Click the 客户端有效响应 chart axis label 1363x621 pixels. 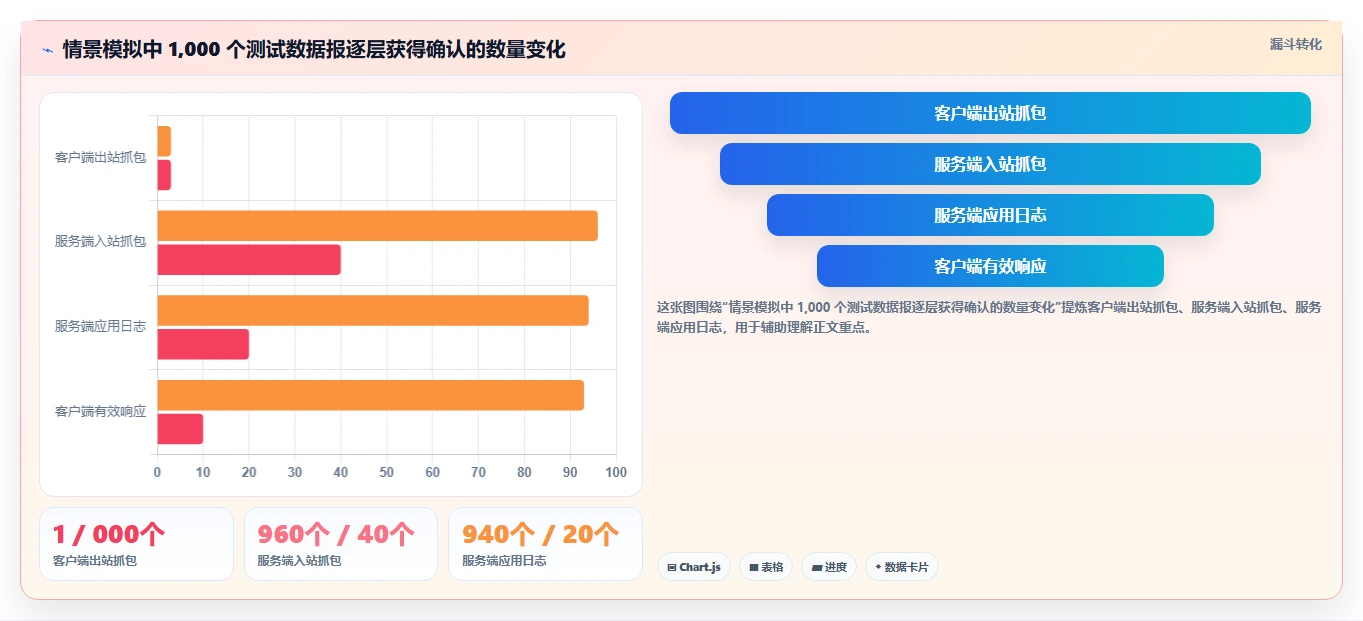[100, 412]
